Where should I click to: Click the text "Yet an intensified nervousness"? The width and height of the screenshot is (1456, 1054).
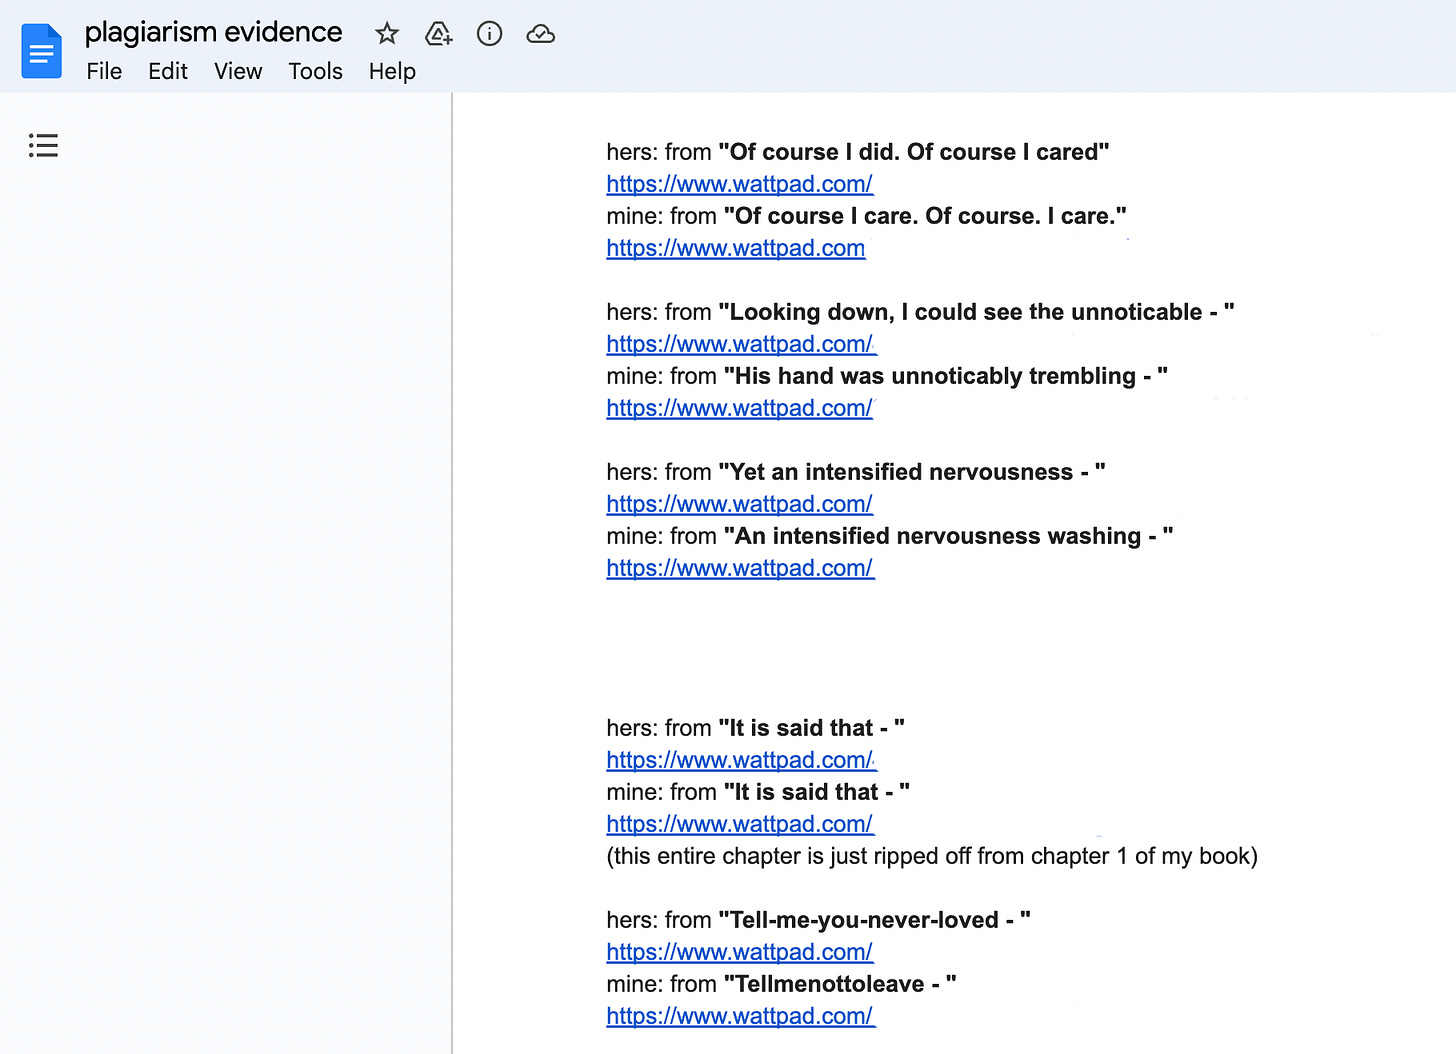click(902, 472)
